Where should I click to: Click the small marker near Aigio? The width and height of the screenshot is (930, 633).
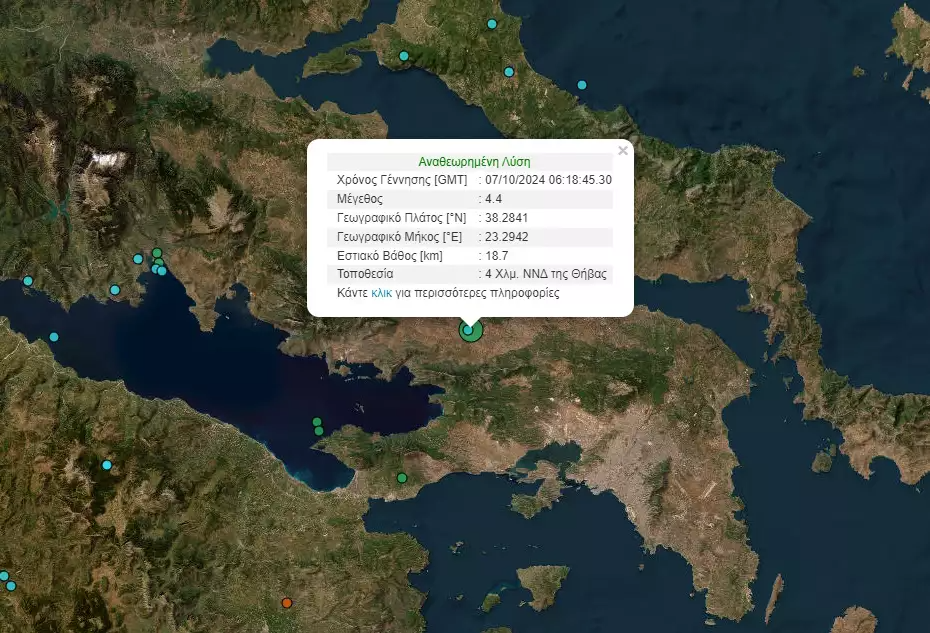pos(105,463)
